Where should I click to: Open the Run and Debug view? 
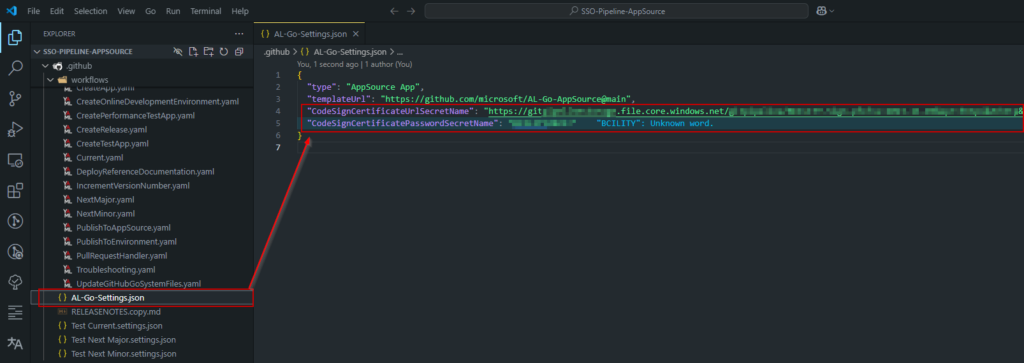tap(14, 129)
